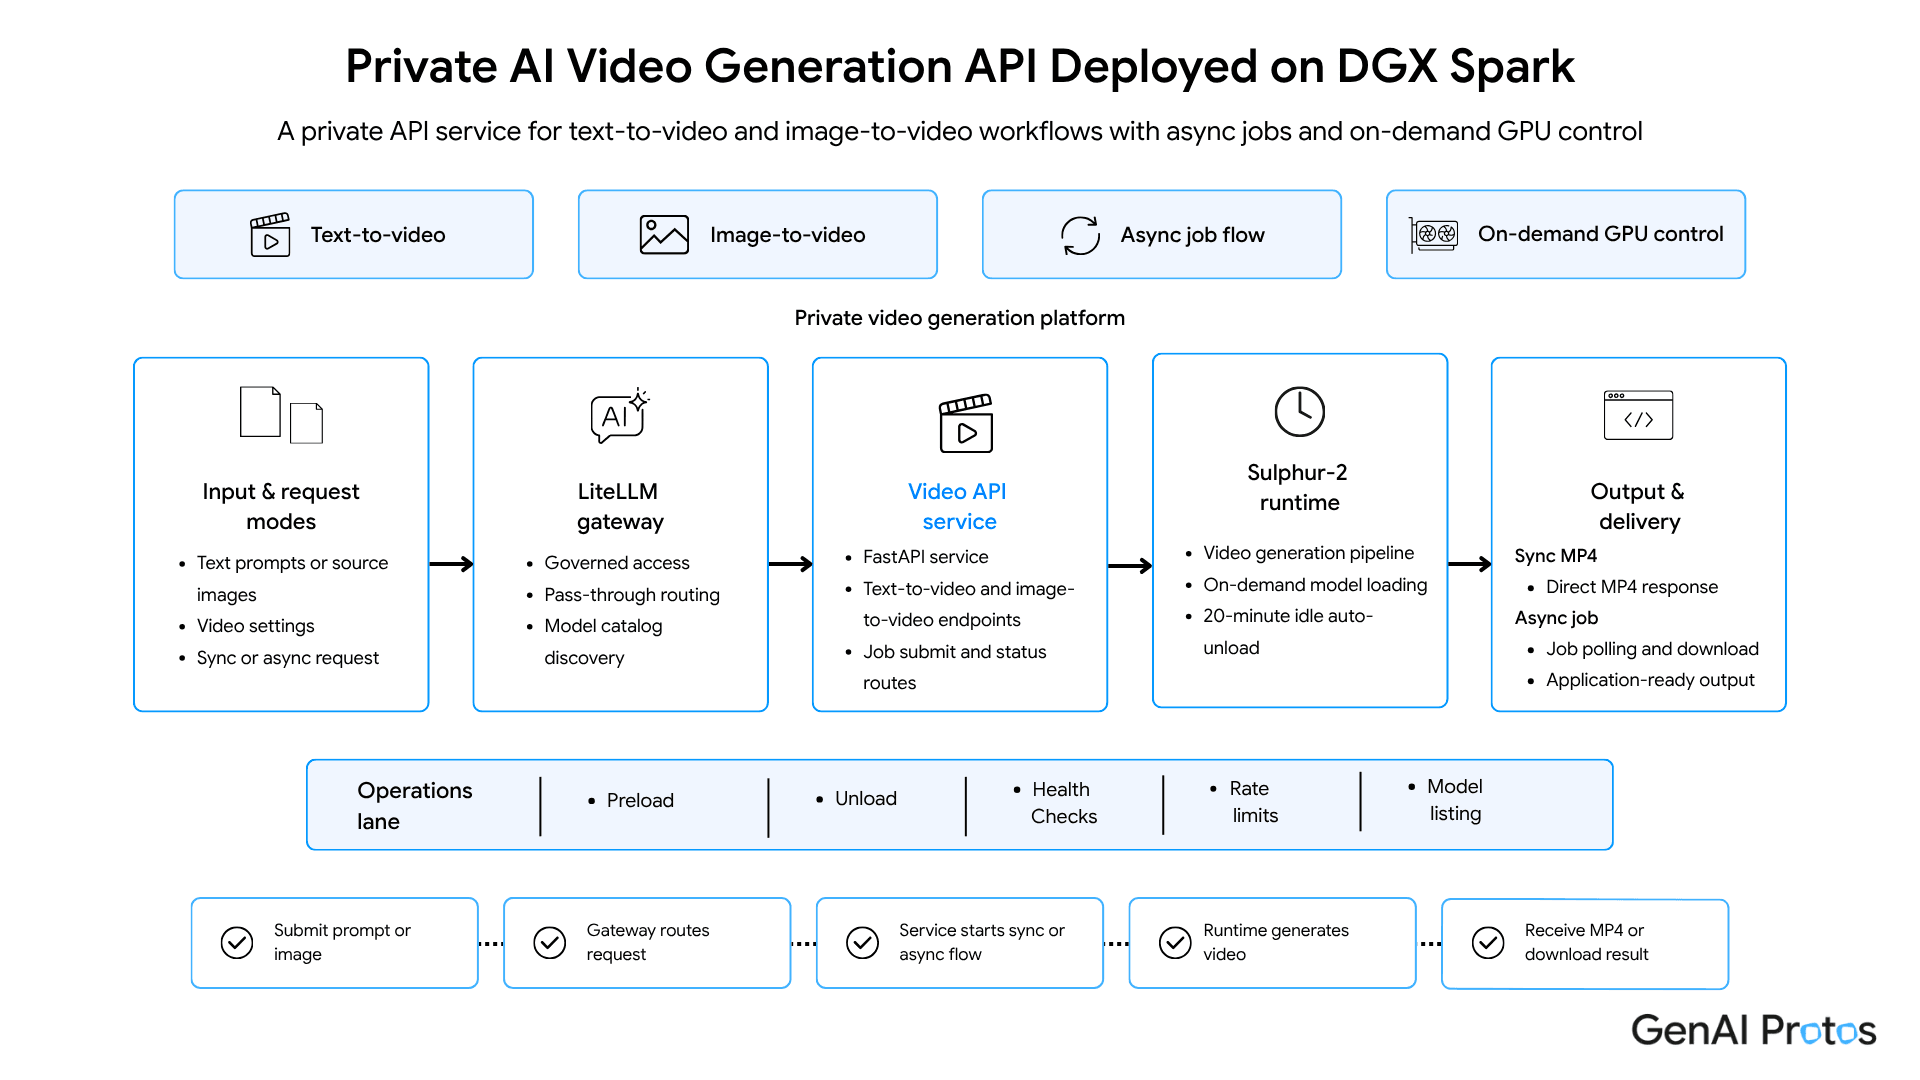Click the circular arrows icon for Async job flow
This screenshot has height=1080, width=1920.
[1080, 235]
